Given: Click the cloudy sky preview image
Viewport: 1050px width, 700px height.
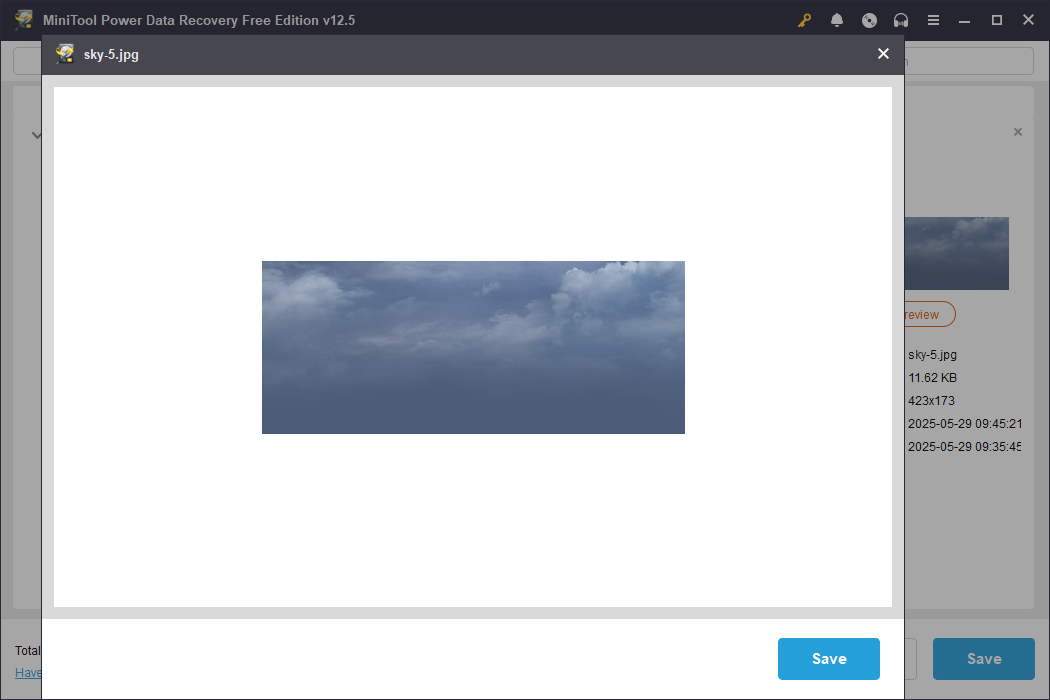Looking at the screenshot, I should tap(473, 347).
